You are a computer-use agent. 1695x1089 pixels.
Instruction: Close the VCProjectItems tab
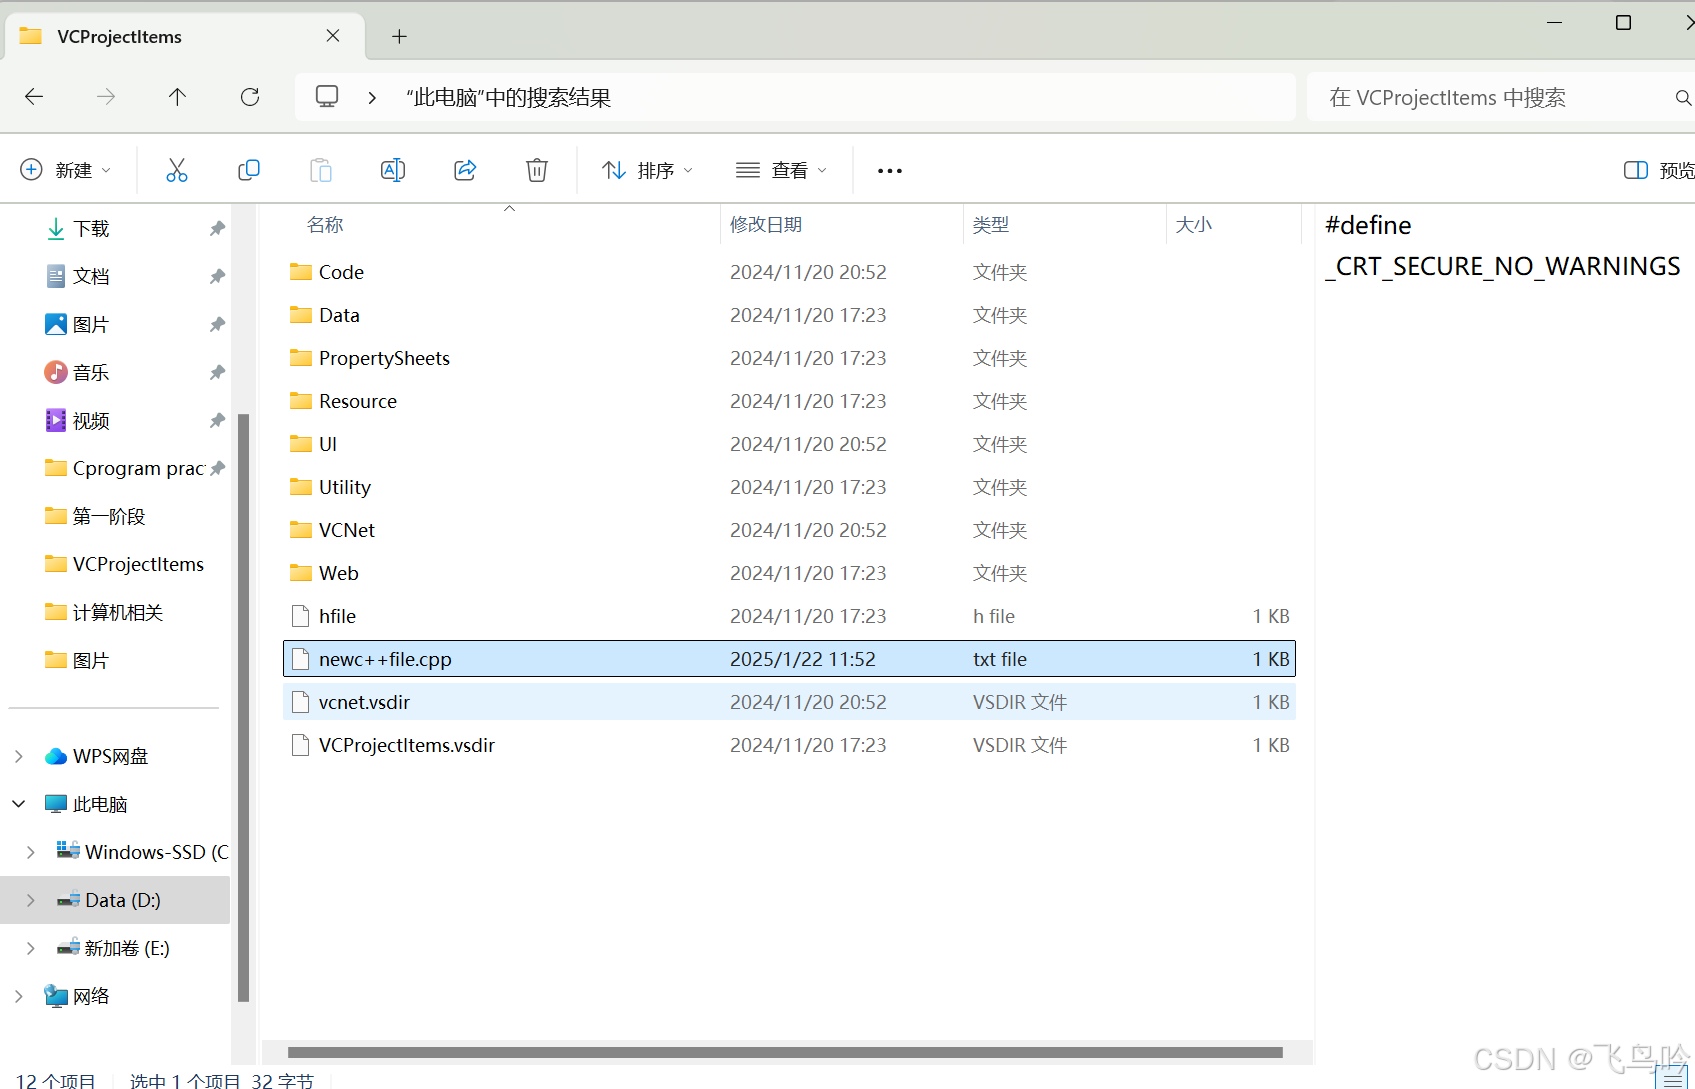tap(333, 36)
